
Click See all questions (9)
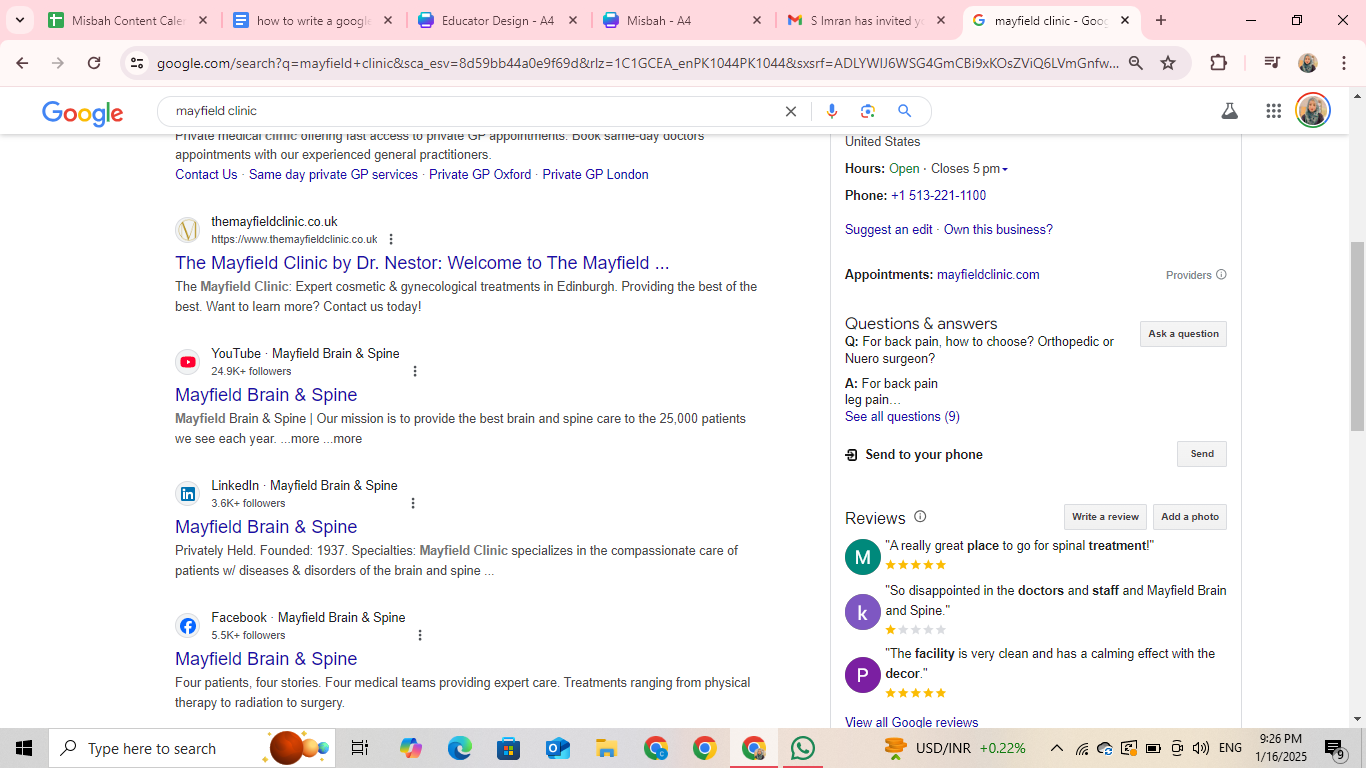click(902, 416)
